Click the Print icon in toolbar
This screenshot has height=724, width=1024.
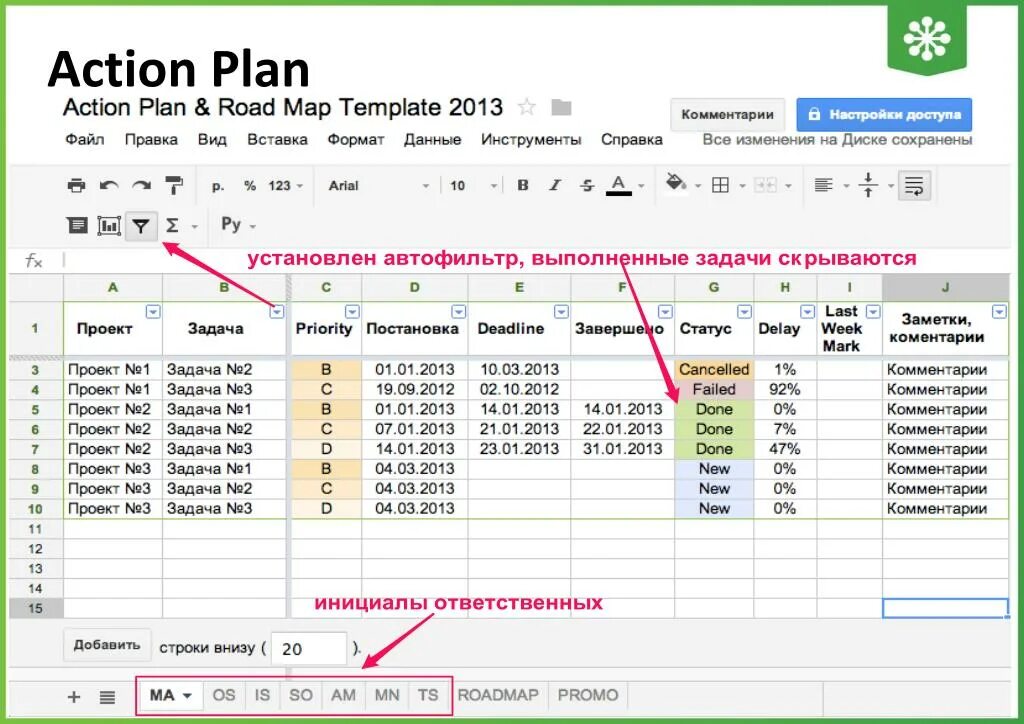click(76, 186)
